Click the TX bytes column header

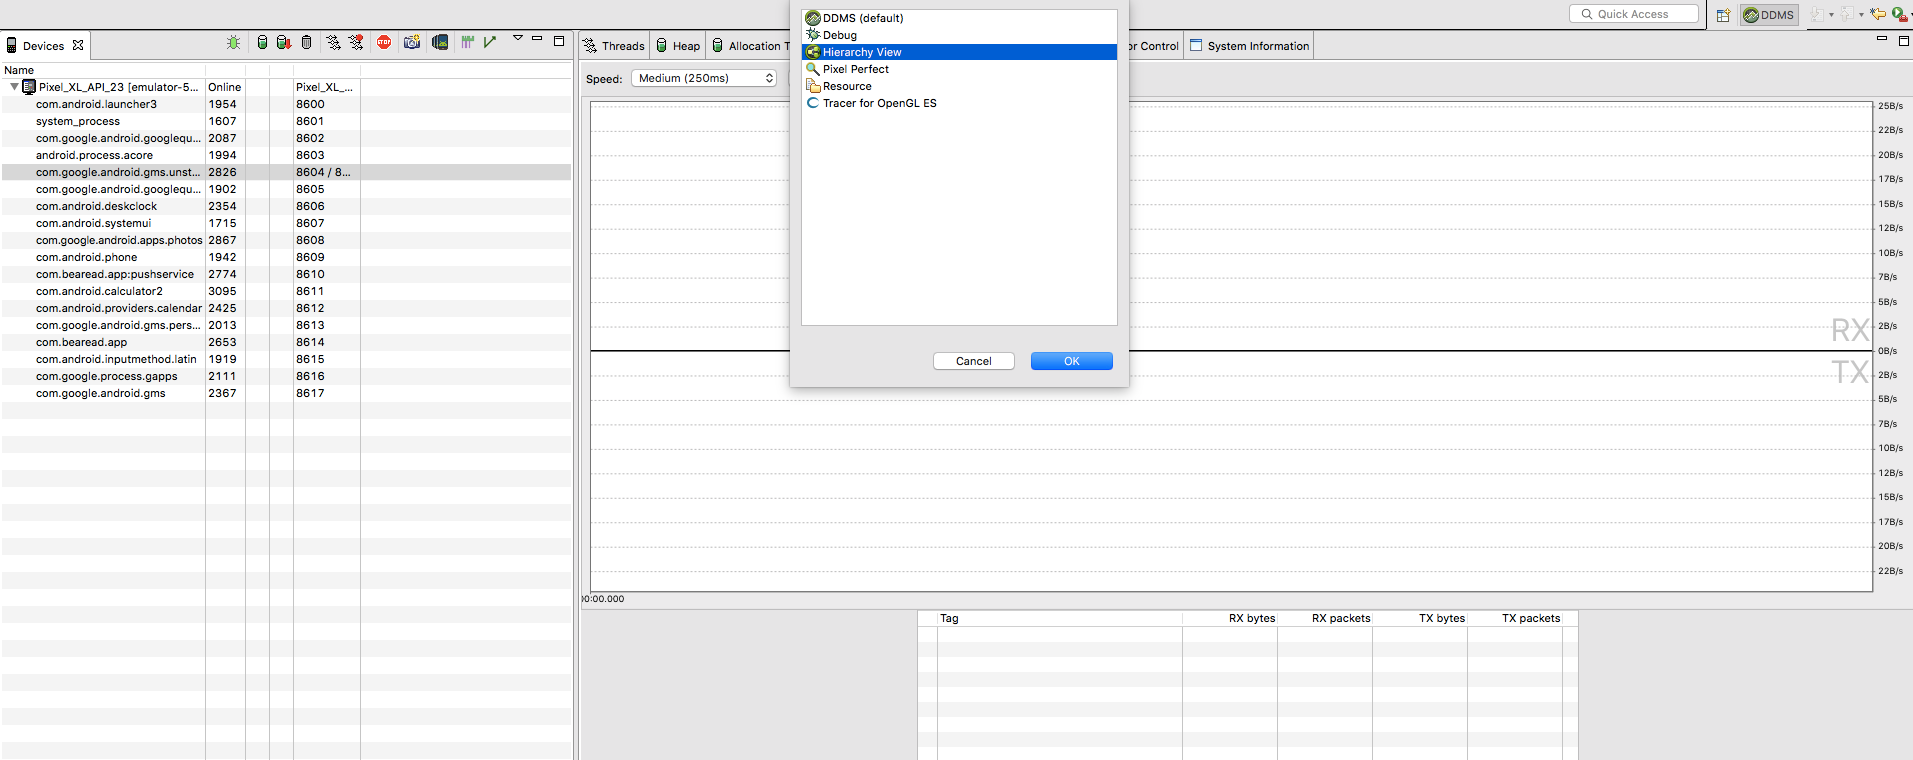coord(1420,618)
